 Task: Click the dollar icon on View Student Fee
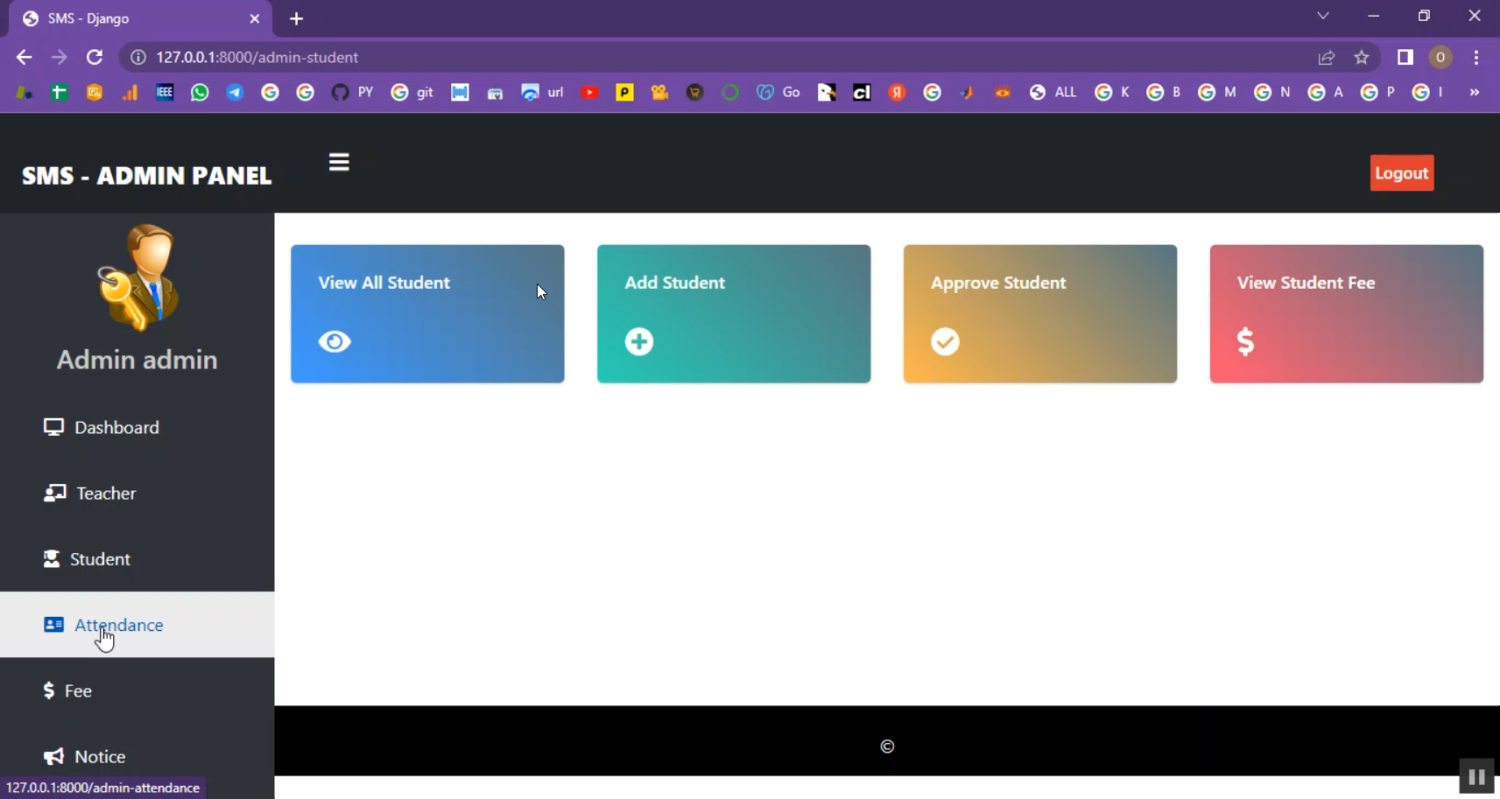(1245, 342)
